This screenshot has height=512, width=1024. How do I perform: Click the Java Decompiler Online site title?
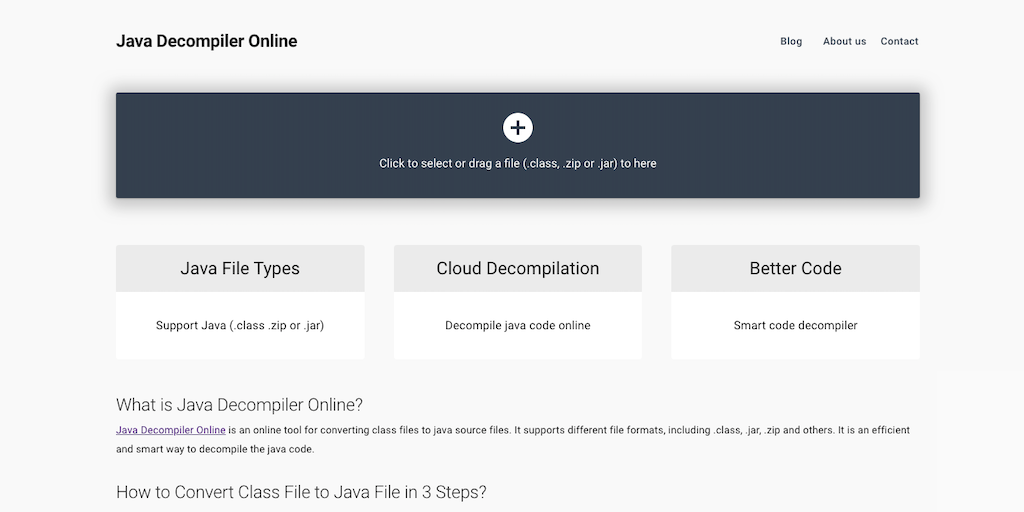206,41
